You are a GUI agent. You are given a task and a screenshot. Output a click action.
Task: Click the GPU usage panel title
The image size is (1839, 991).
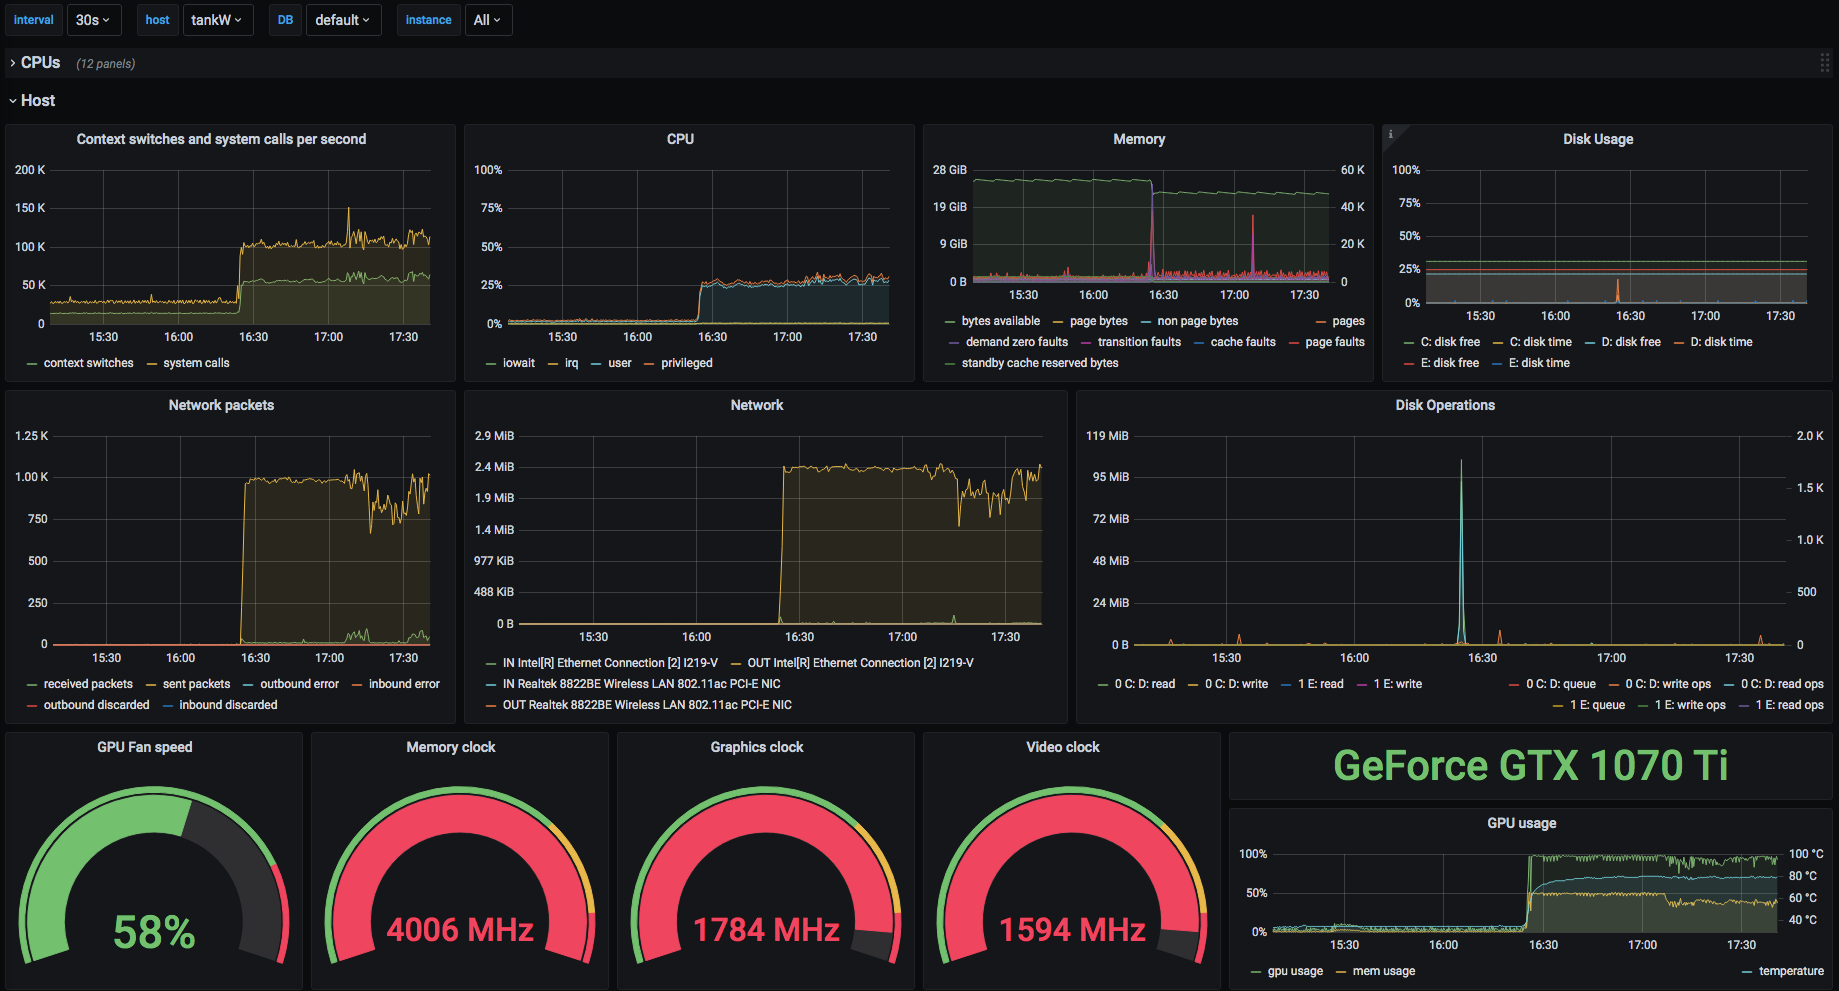[x=1521, y=823]
